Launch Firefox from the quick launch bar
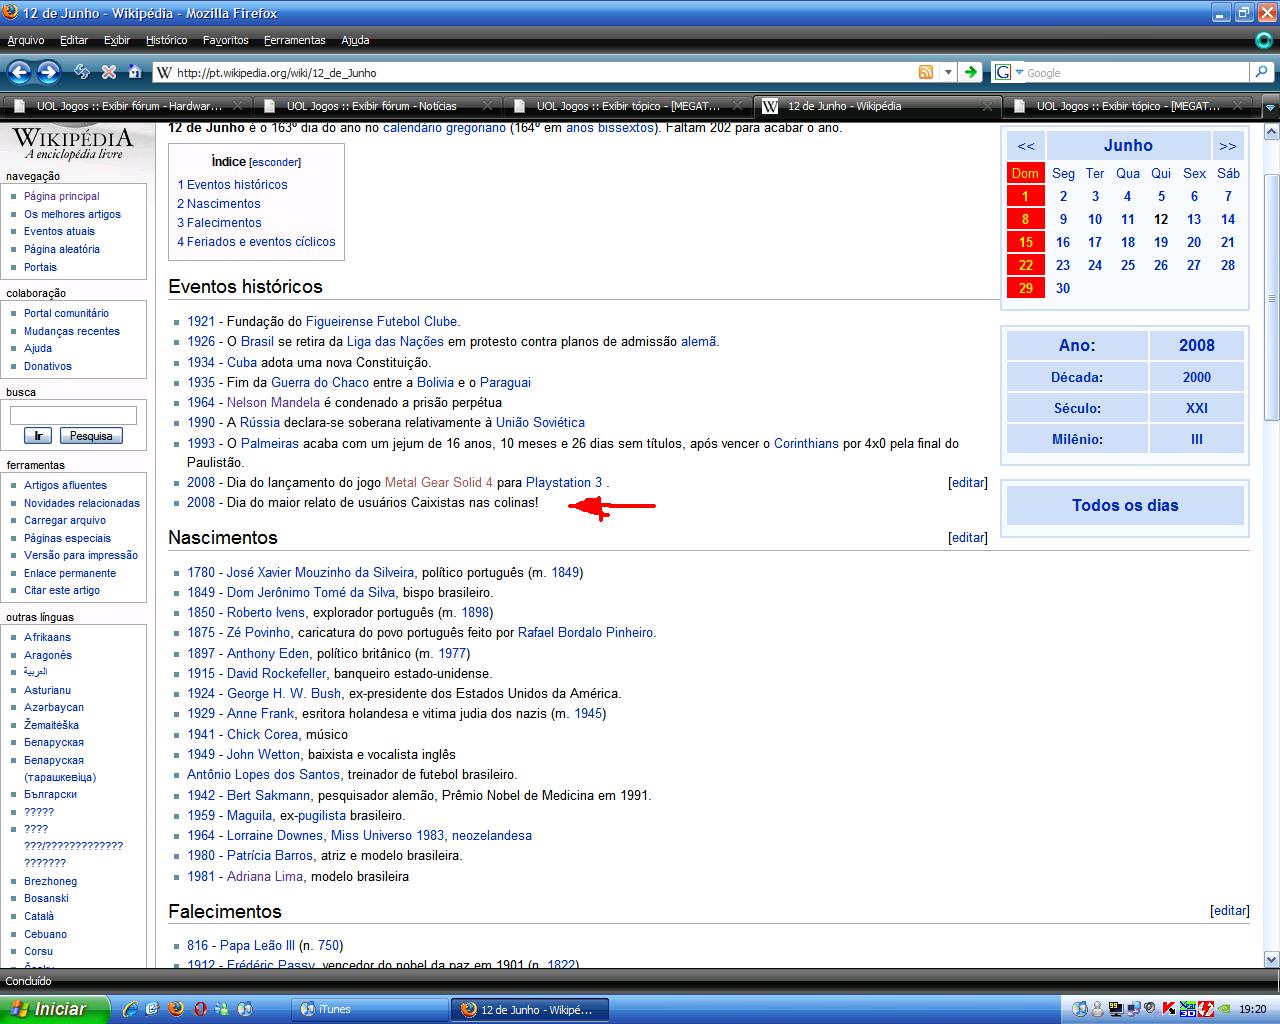The height and width of the screenshot is (1024, 1280). click(176, 1009)
